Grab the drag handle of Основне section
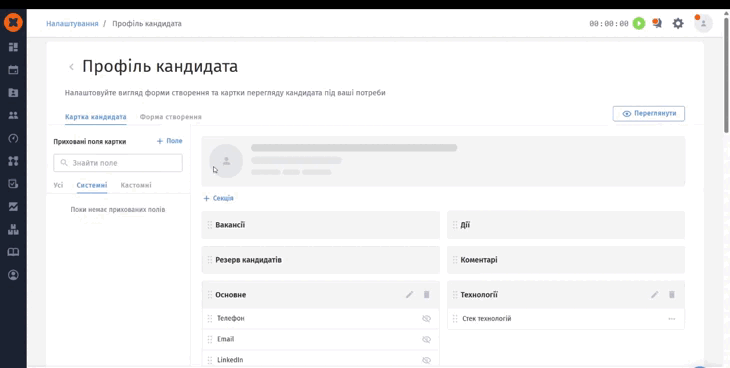 coord(210,295)
